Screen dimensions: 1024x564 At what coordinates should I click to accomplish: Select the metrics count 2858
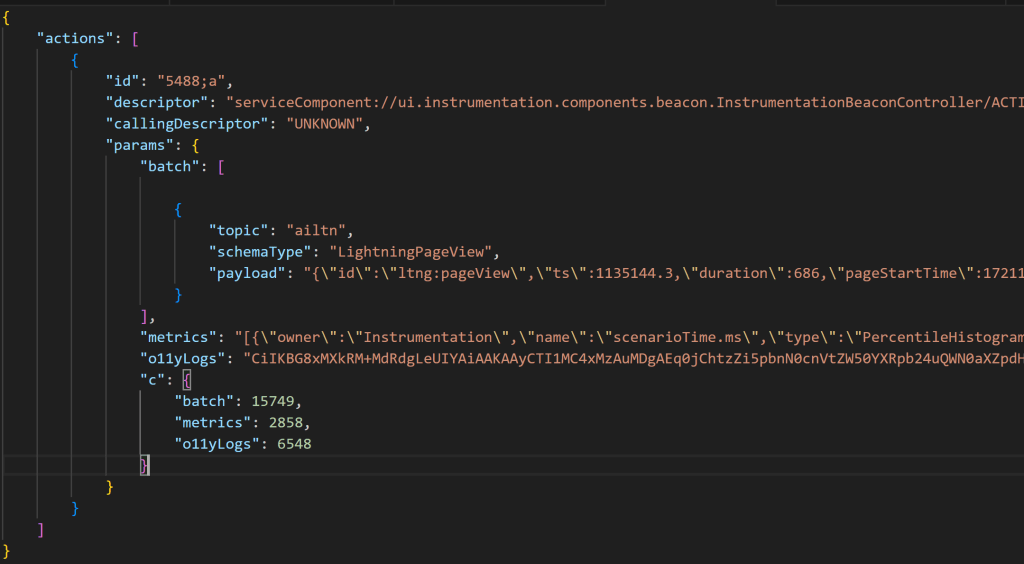(x=285, y=423)
